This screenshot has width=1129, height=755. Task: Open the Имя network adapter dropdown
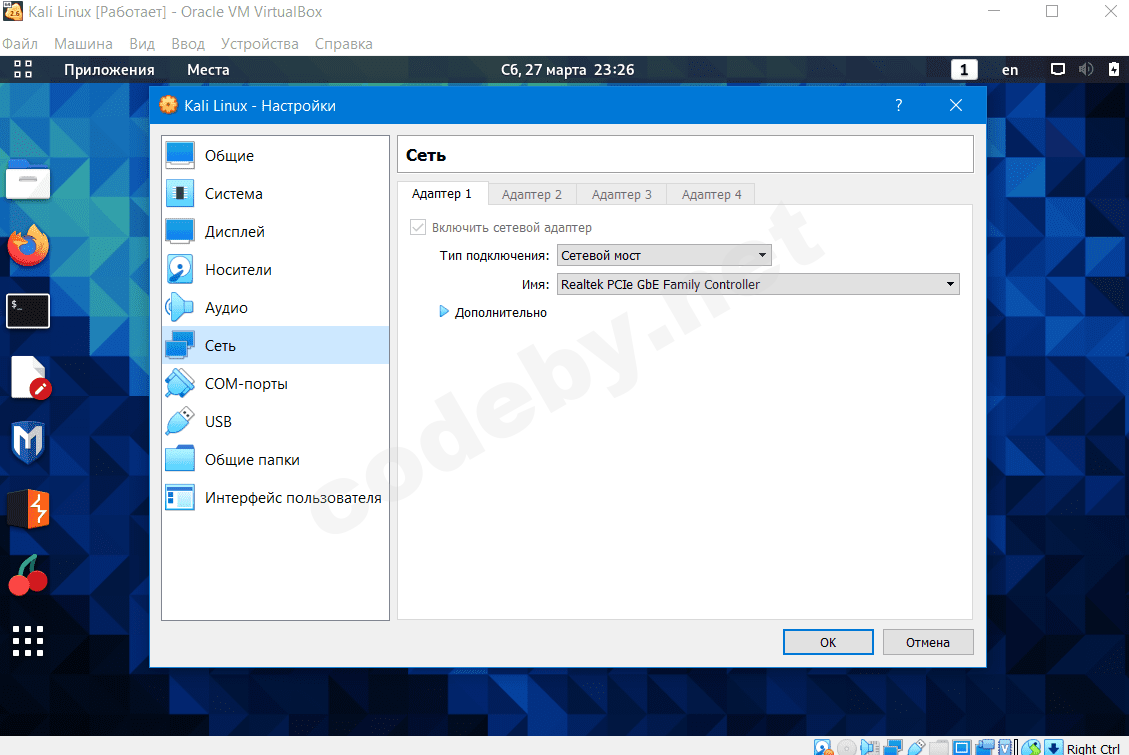click(758, 284)
